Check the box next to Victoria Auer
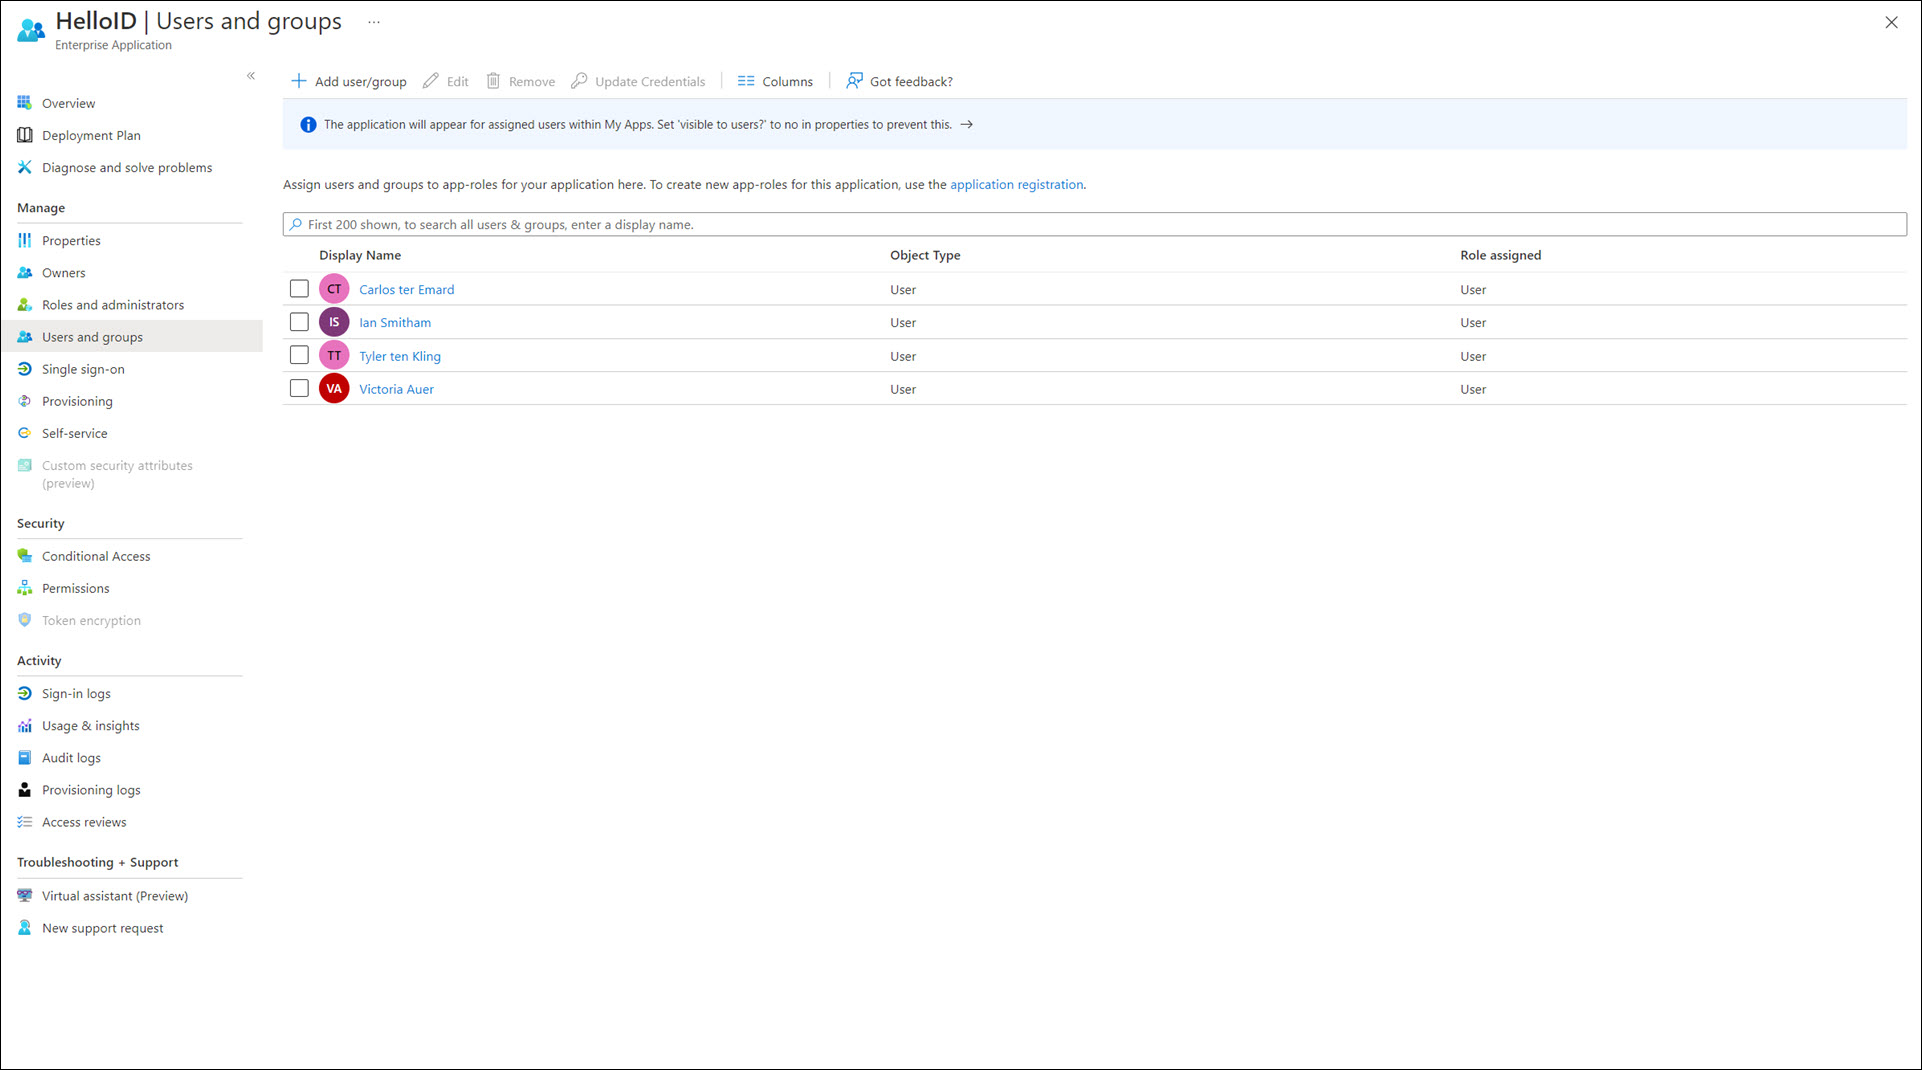 tap(299, 387)
